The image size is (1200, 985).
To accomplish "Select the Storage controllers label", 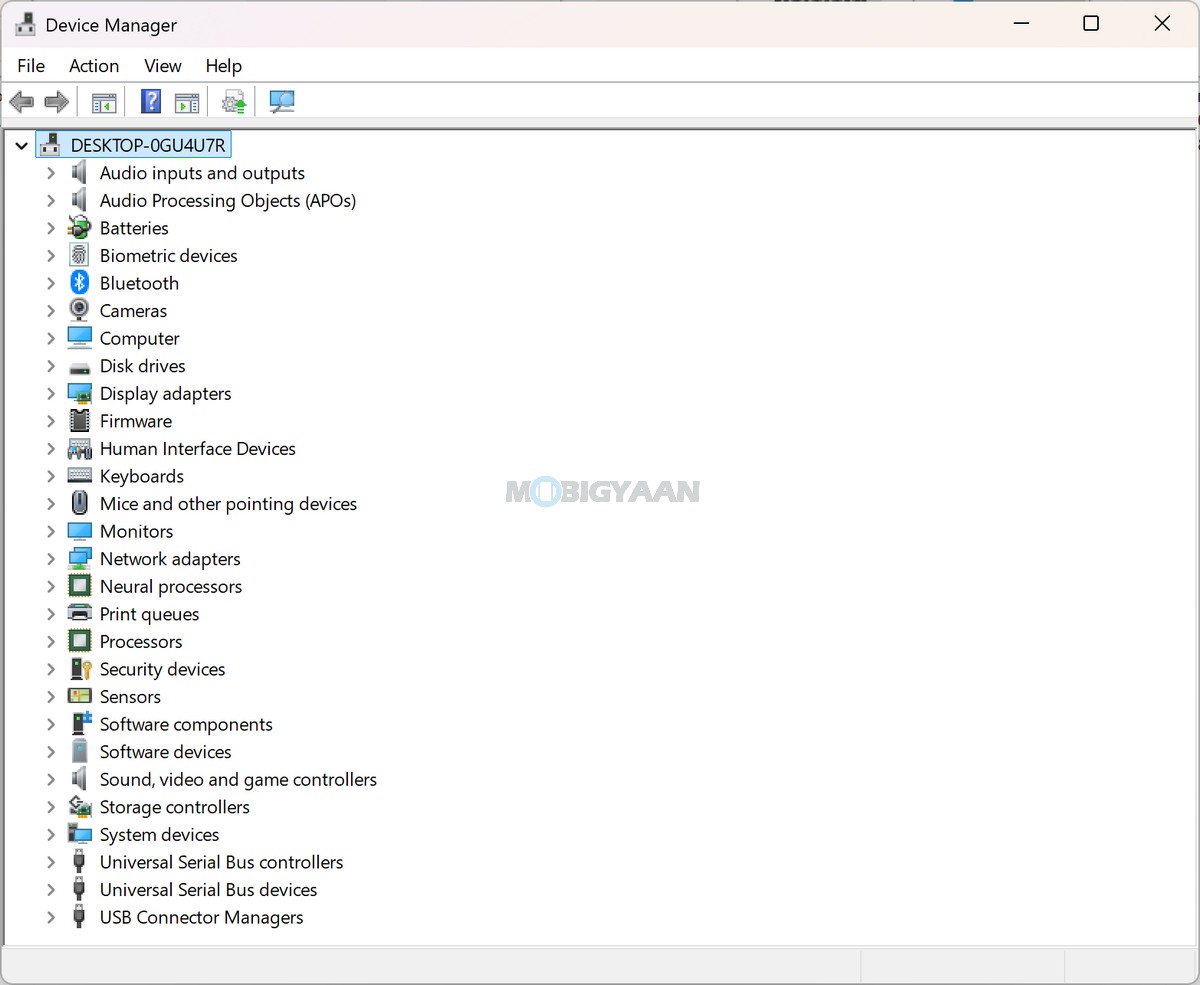I will (175, 807).
